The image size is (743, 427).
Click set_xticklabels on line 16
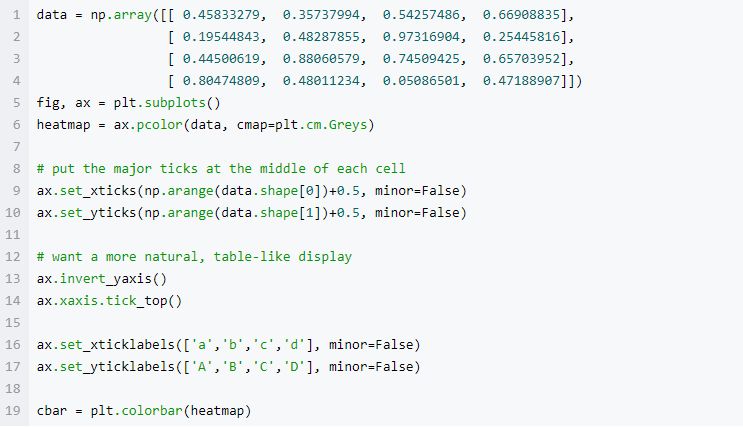(x=117, y=345)
